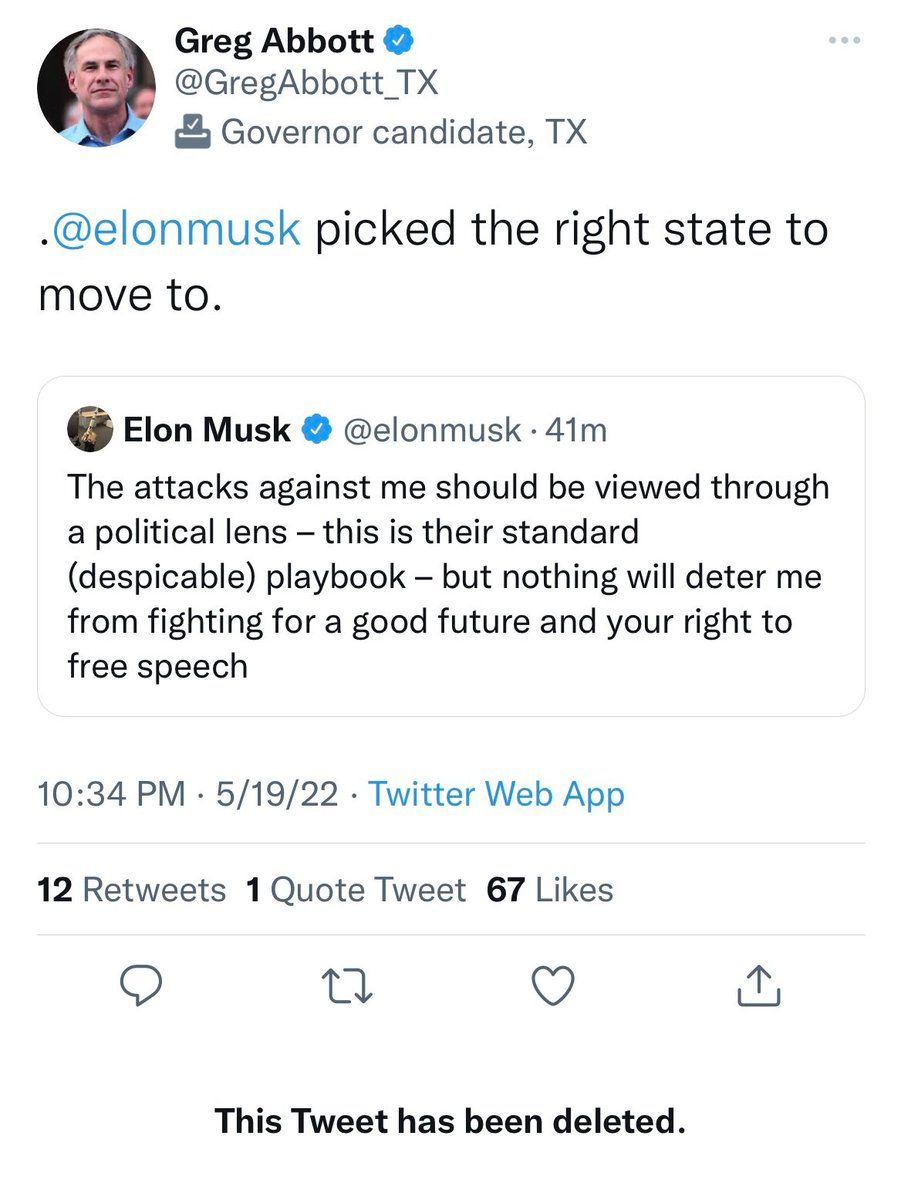Click the Governor candidate, TX label
This screenshot has width=901, height=1200.
403,131
